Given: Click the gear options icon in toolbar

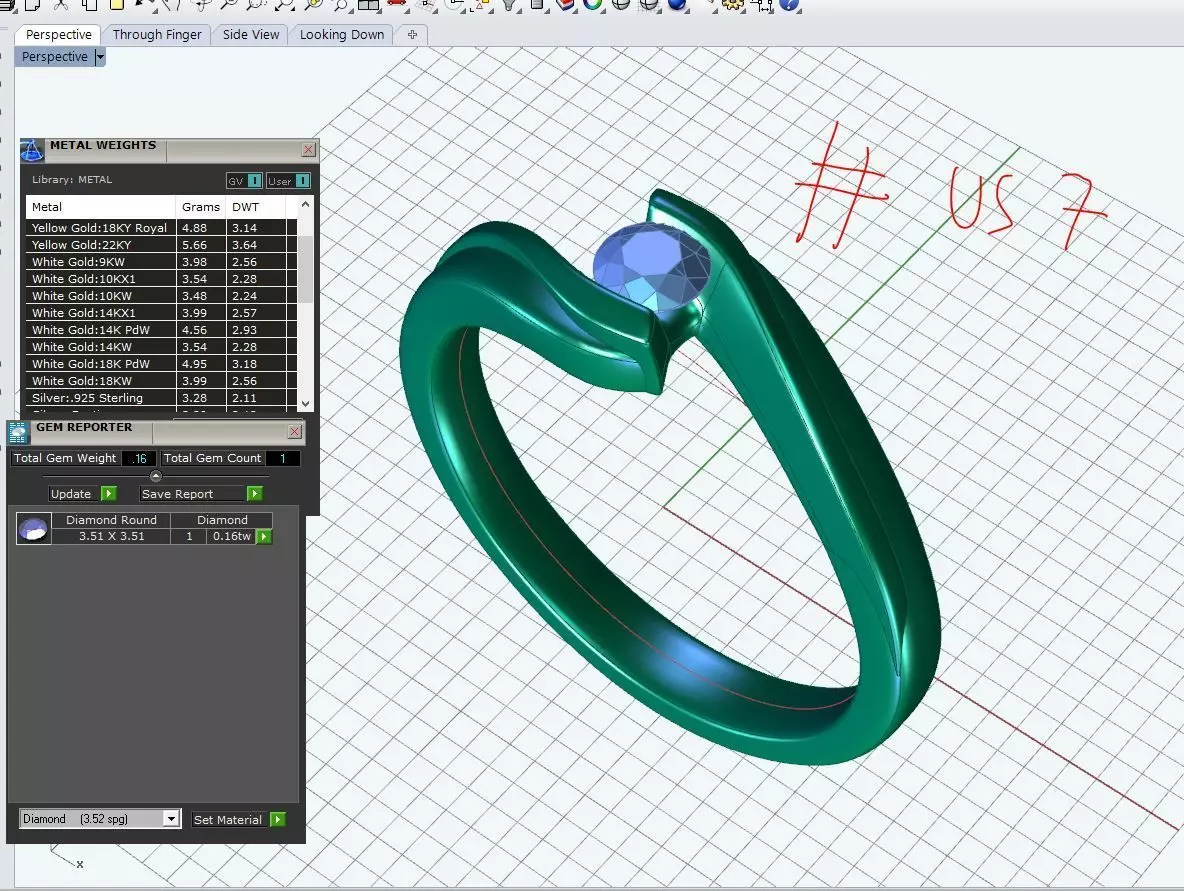Looking at the screenshot, I should pyautogui.click(x=733, y=5).
